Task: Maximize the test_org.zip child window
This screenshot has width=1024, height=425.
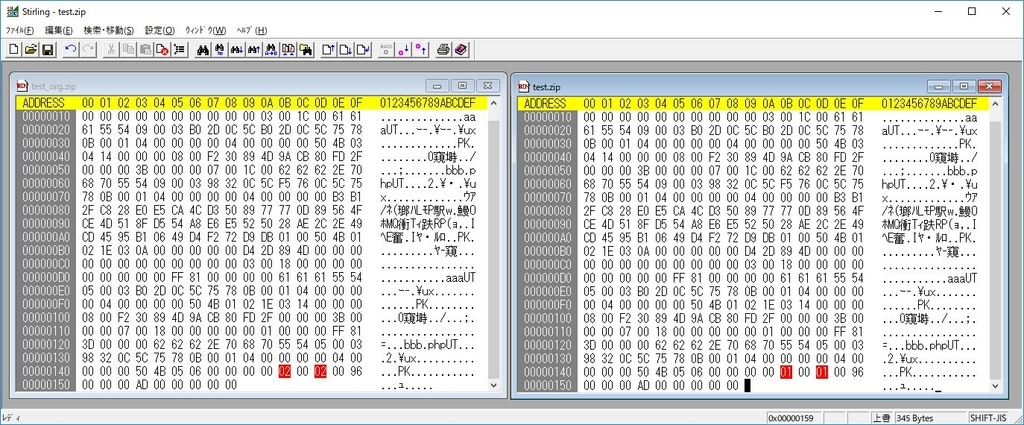Action: click(462, 86)
